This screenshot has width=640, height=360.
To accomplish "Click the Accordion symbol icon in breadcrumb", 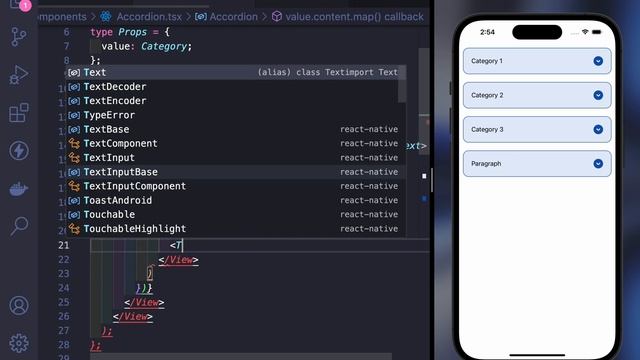I will 200,17.
